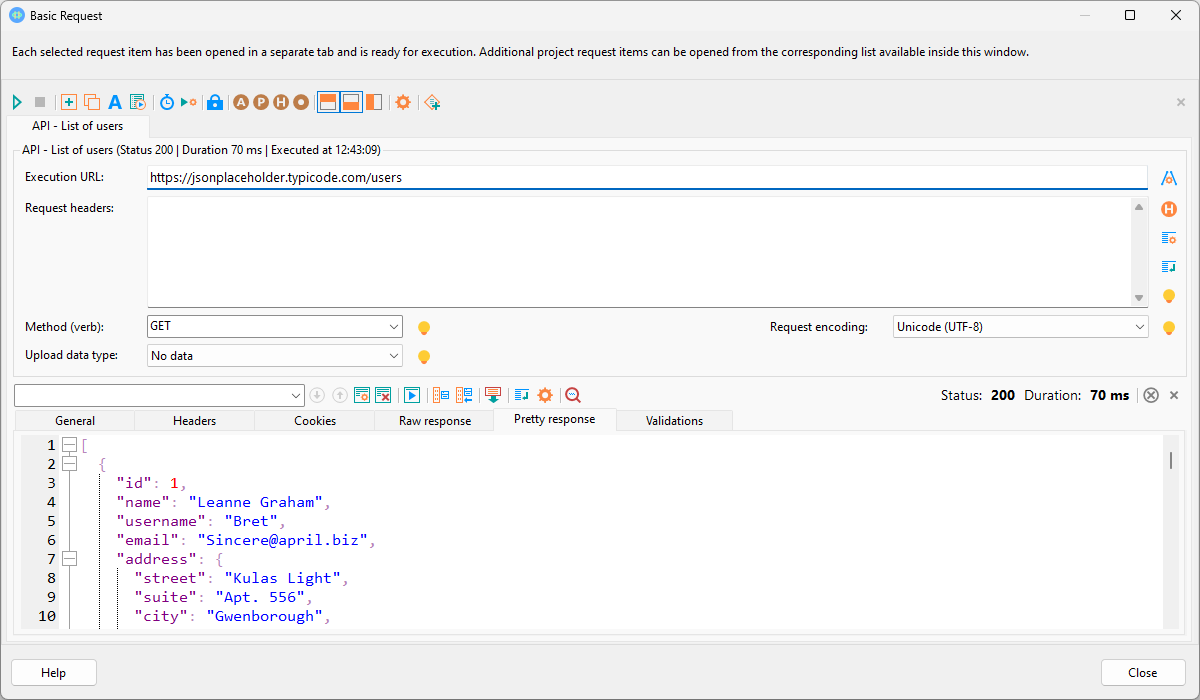The height and width of the screenshot is (700, 1200).
Task: Click the orange add-request plus icon
Action: (69, 102)
